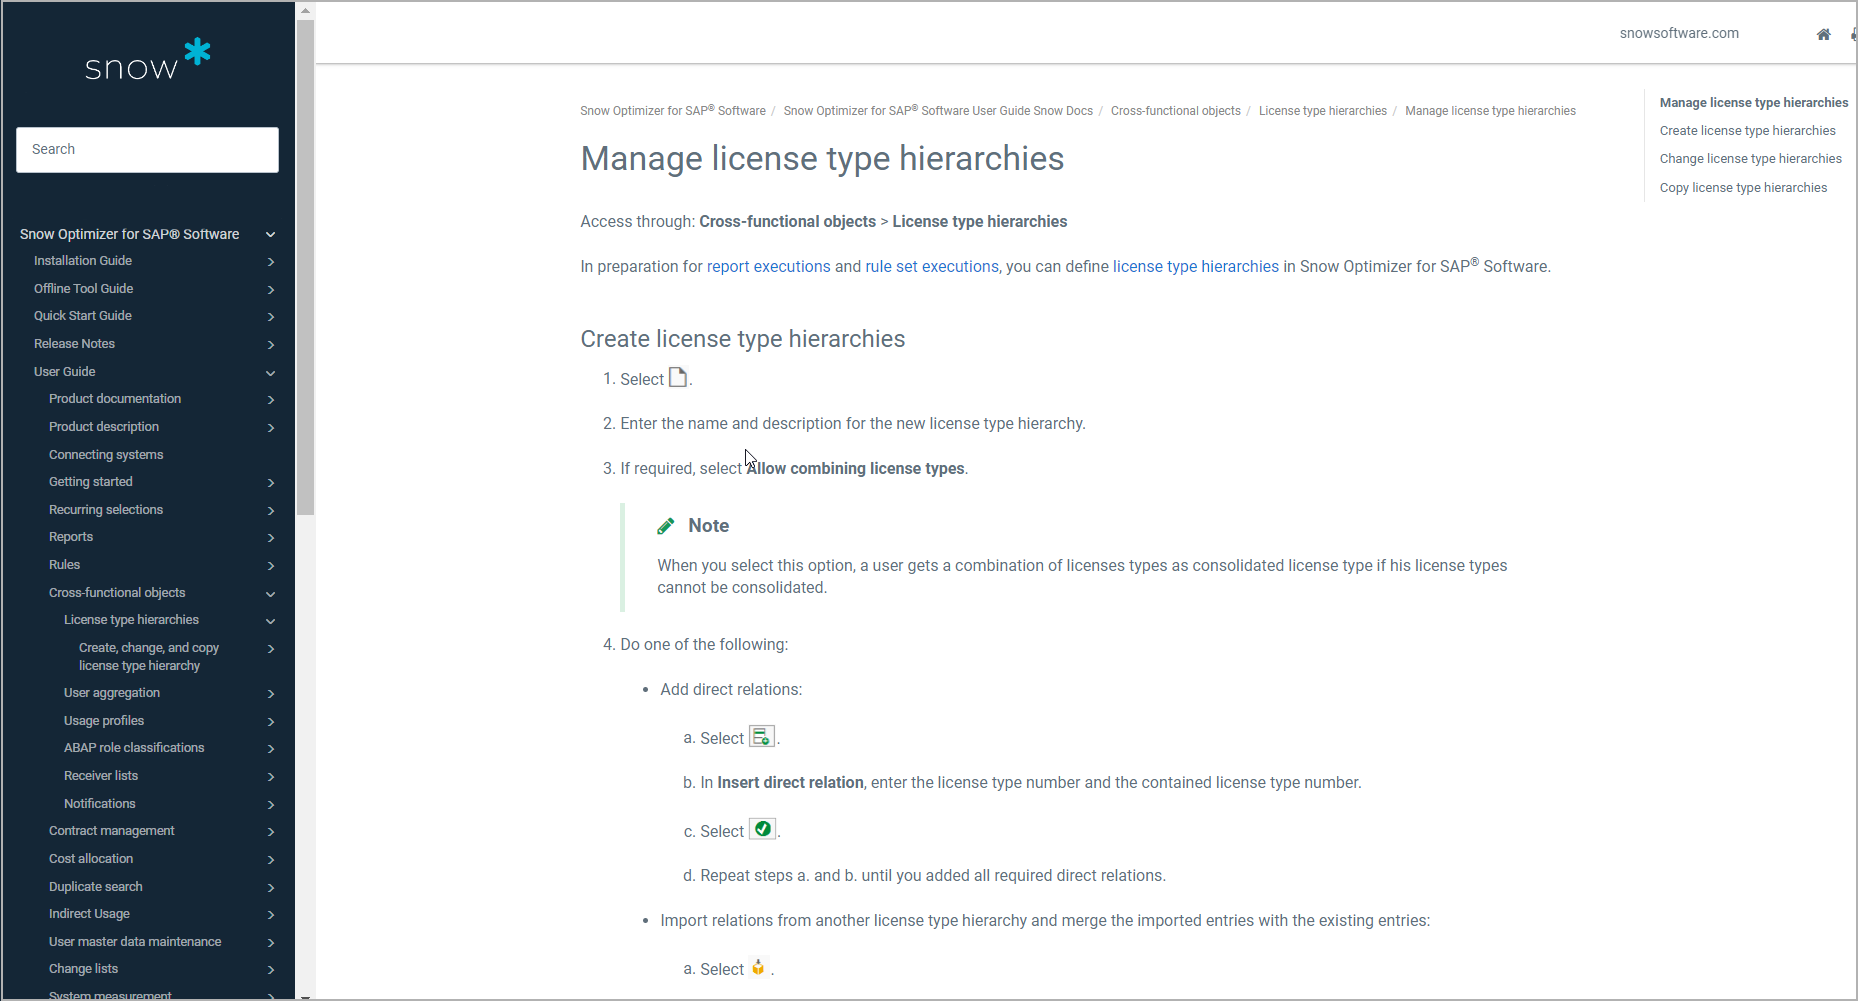Click the green checkmark confirm icon
Screen dimensions: 1858x1001
click(x=762, y=829)
